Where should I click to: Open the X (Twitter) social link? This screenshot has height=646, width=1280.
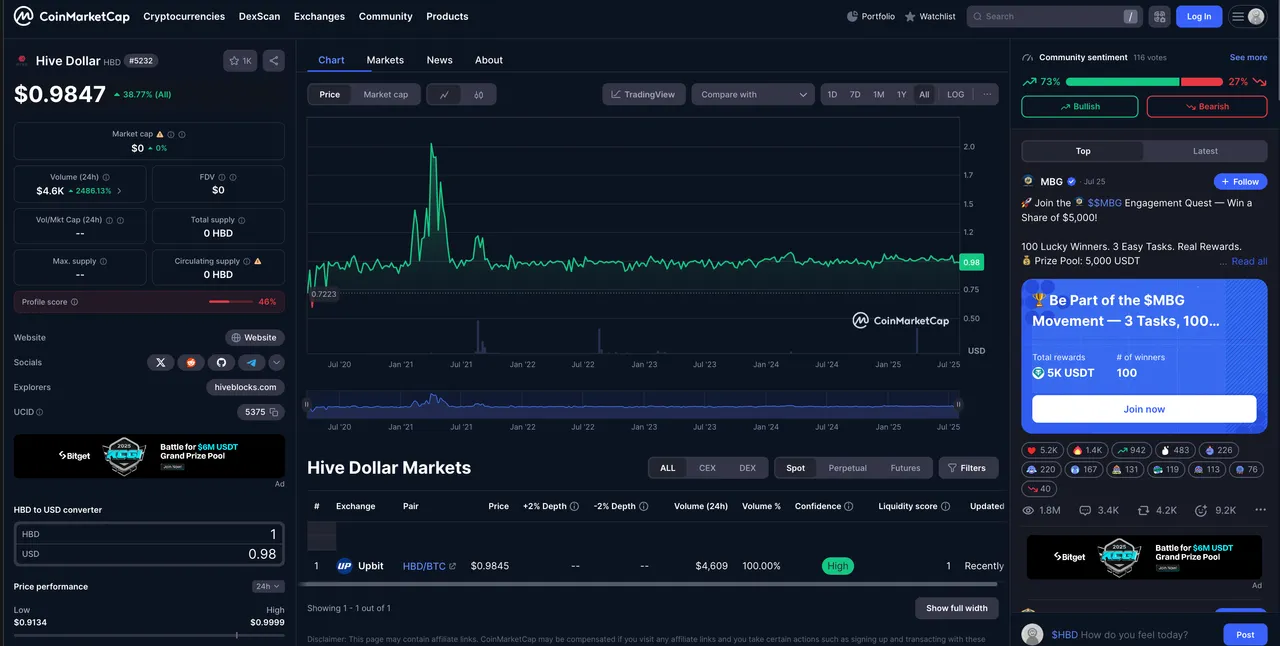161,362
